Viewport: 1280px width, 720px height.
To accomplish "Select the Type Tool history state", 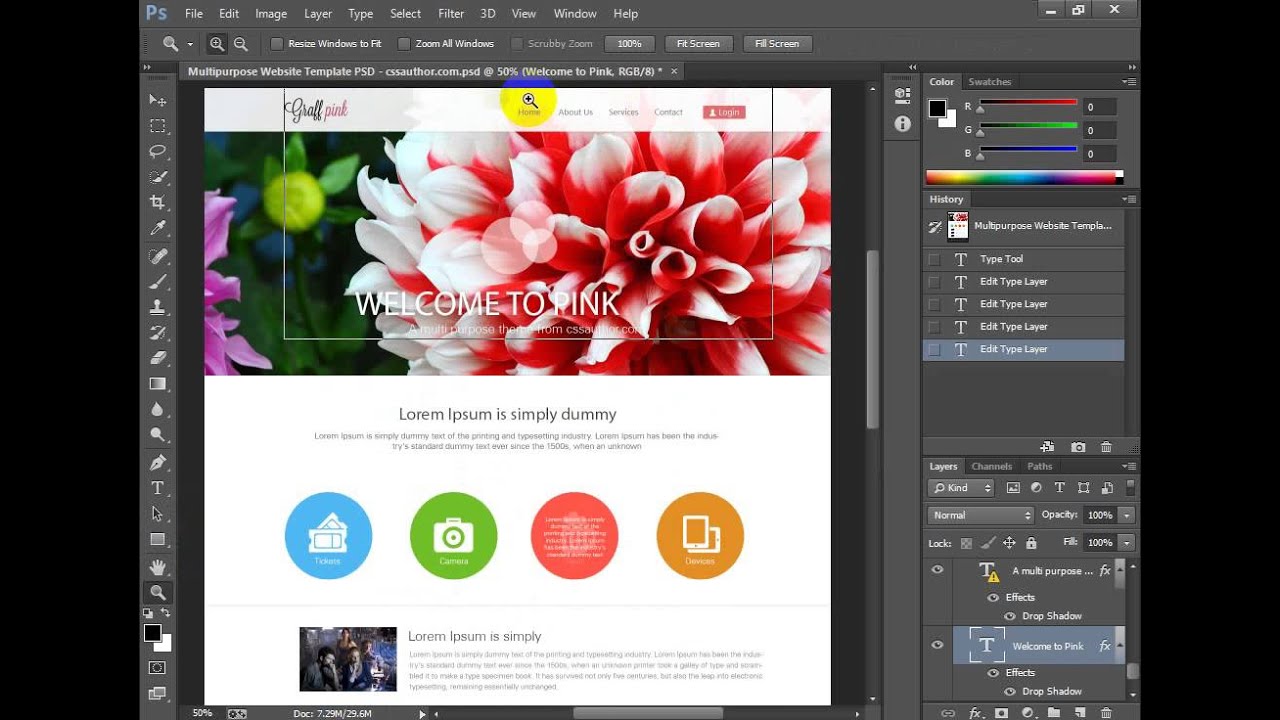I will point(1023,259).
